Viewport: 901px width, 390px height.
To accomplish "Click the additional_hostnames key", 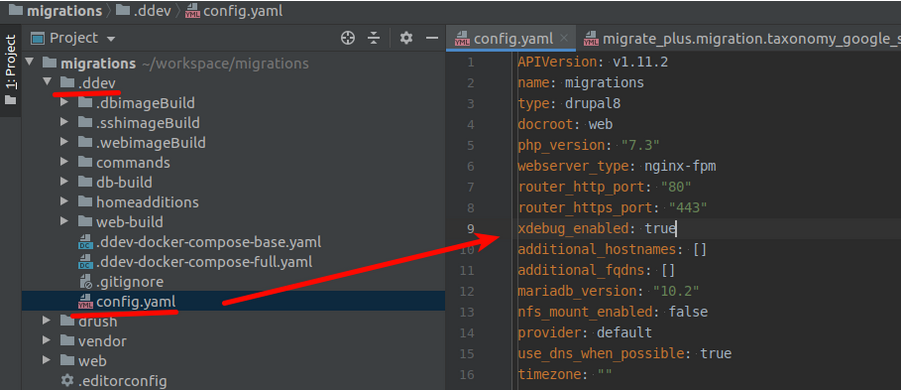I will coord(596,249).
